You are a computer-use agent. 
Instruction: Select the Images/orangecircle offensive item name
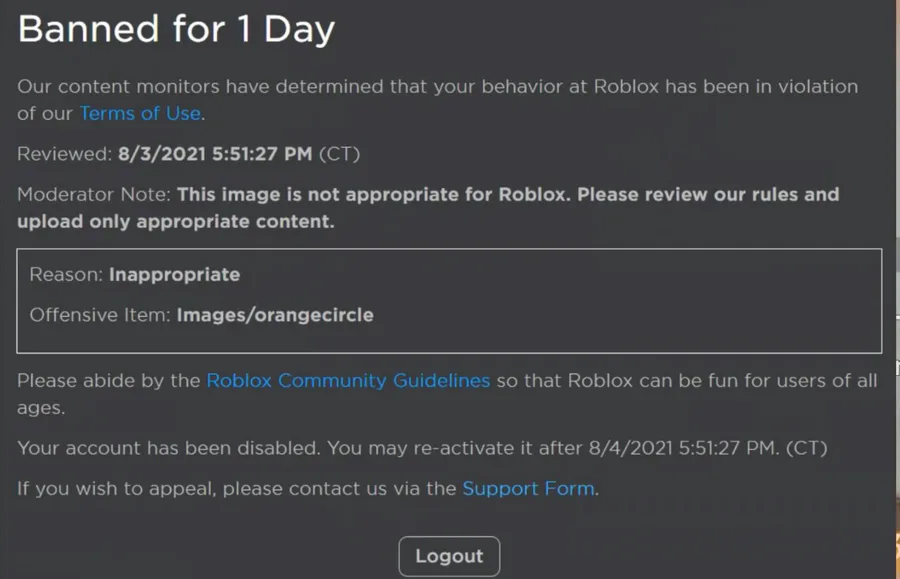(275, 315)
